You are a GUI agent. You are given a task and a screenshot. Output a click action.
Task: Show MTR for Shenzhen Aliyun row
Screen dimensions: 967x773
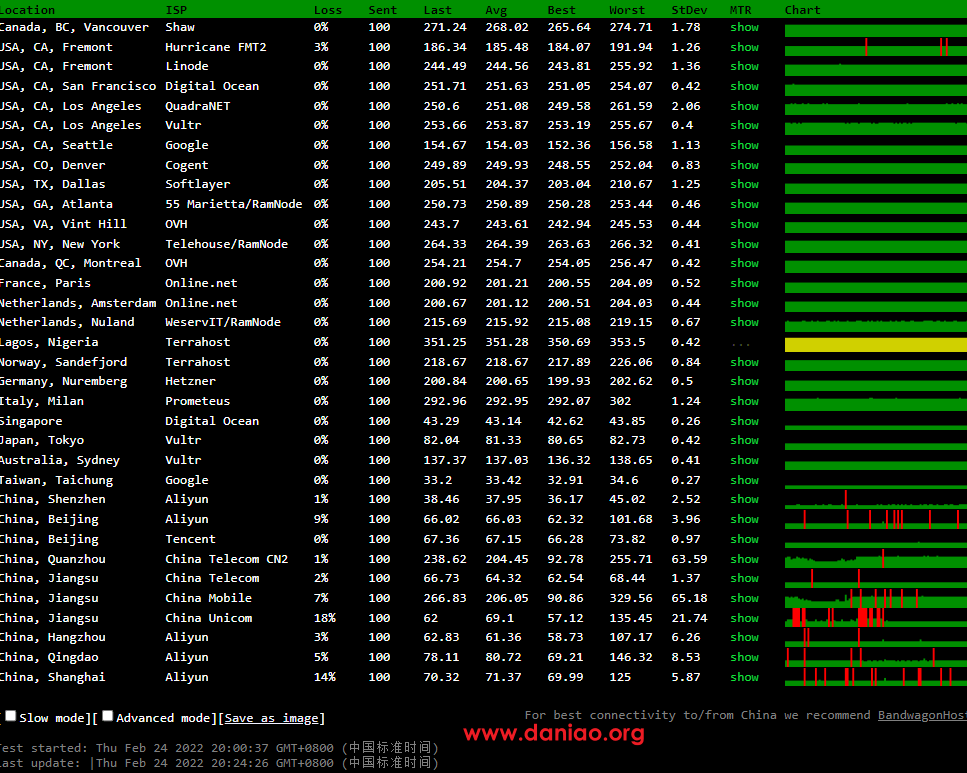click(744, 499)
